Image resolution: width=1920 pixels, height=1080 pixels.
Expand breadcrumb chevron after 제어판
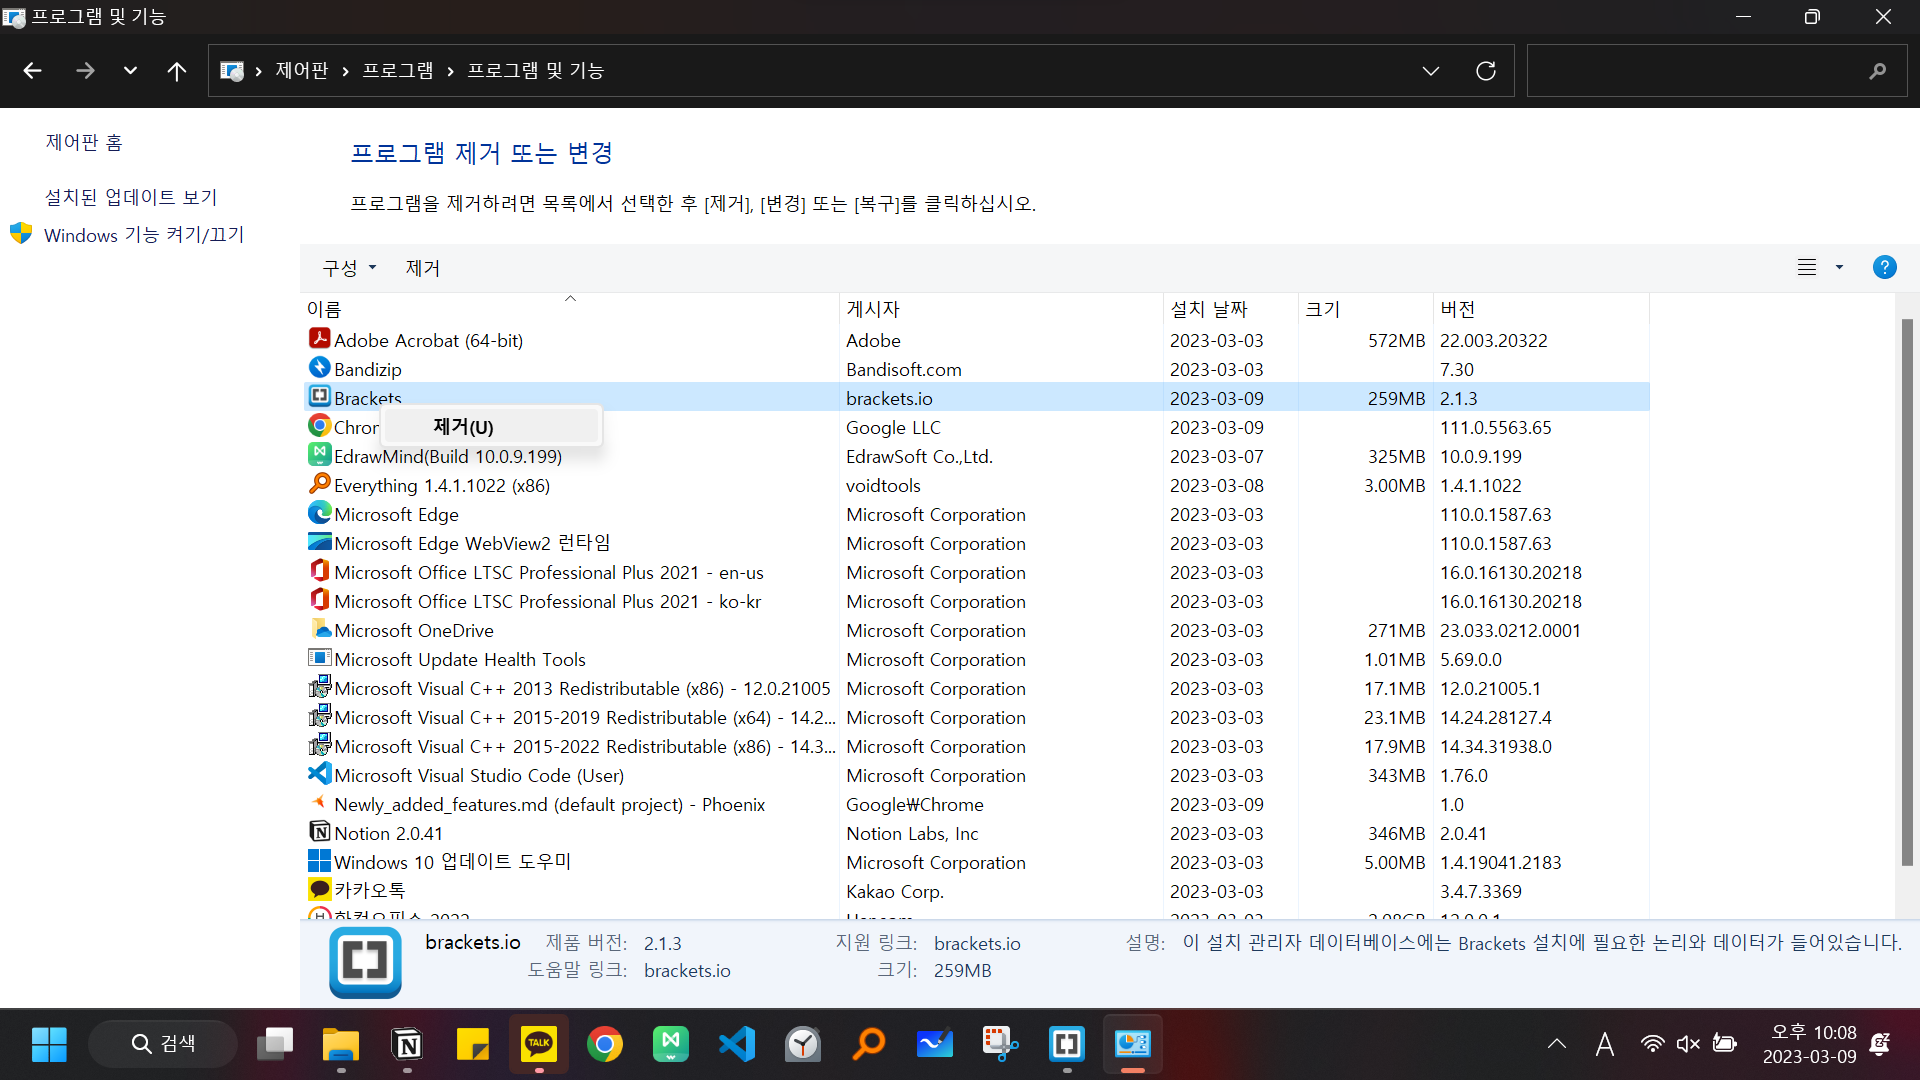click(x=345, y=71)
